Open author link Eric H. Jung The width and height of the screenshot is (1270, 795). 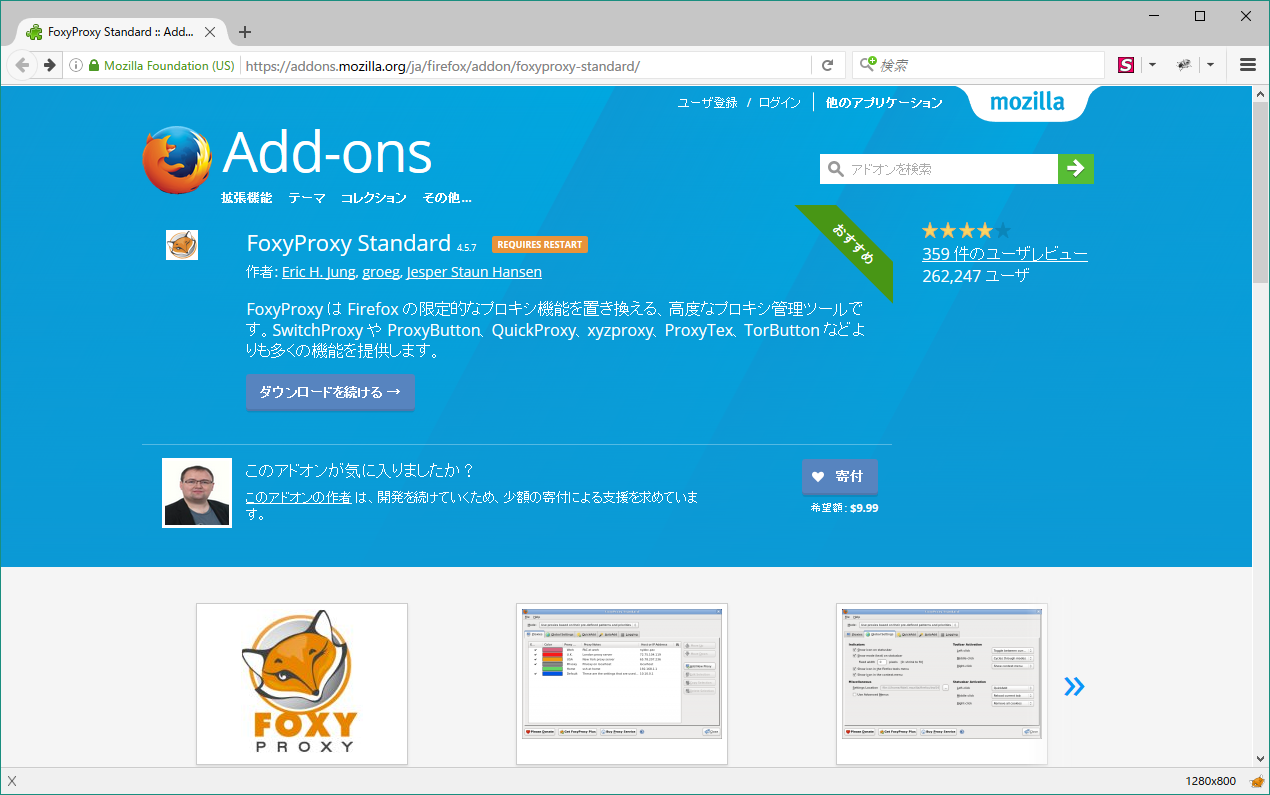click(319, 272)
